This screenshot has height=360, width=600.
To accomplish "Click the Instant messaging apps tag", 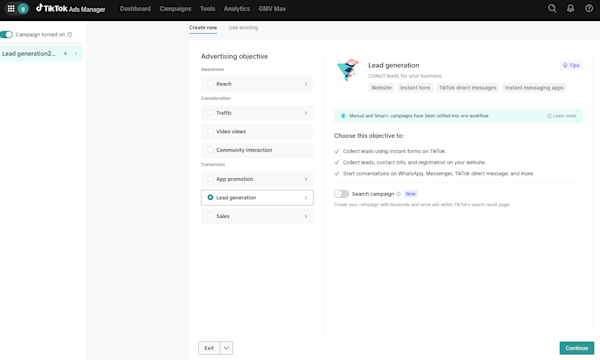I will coord(534,88).
